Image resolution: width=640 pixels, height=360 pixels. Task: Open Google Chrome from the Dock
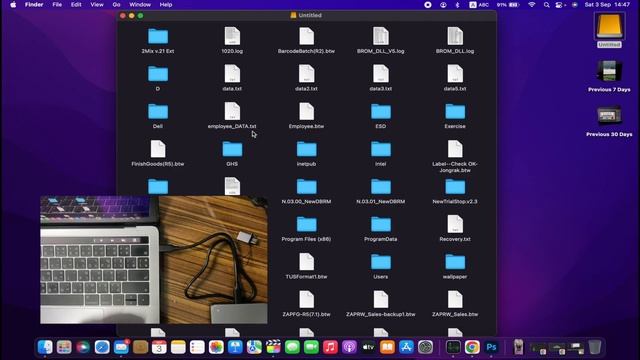point(472,347)
